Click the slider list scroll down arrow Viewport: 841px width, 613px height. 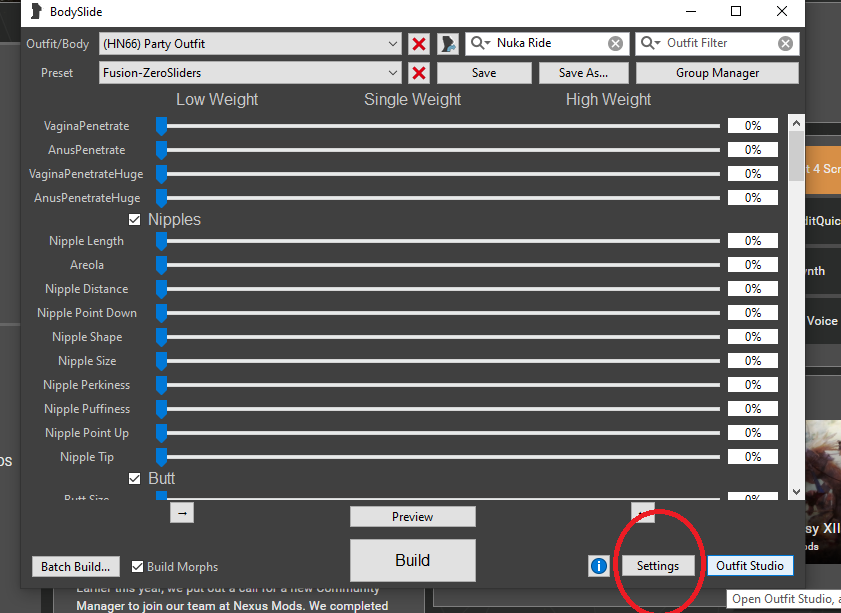(x=796, y=492)
